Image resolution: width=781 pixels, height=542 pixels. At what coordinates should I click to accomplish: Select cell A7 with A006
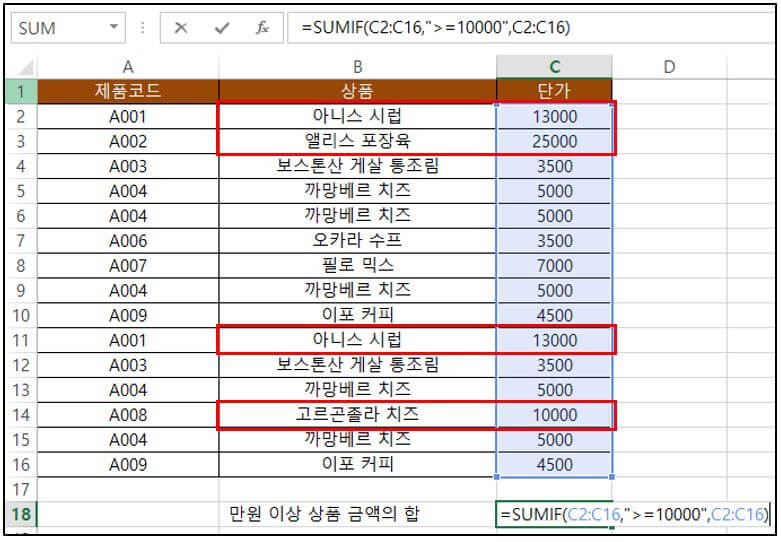tap(128, 241)
